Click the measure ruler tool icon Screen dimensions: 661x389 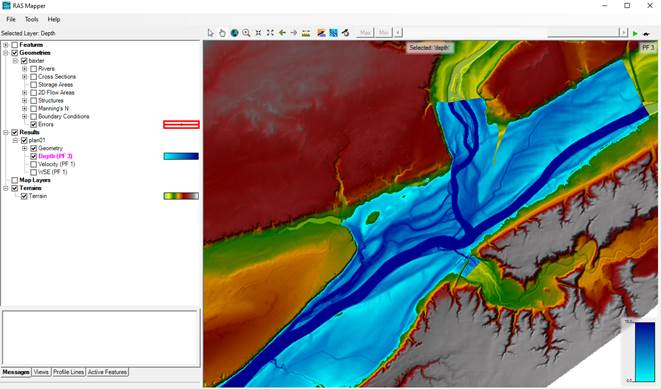(306, 33)
